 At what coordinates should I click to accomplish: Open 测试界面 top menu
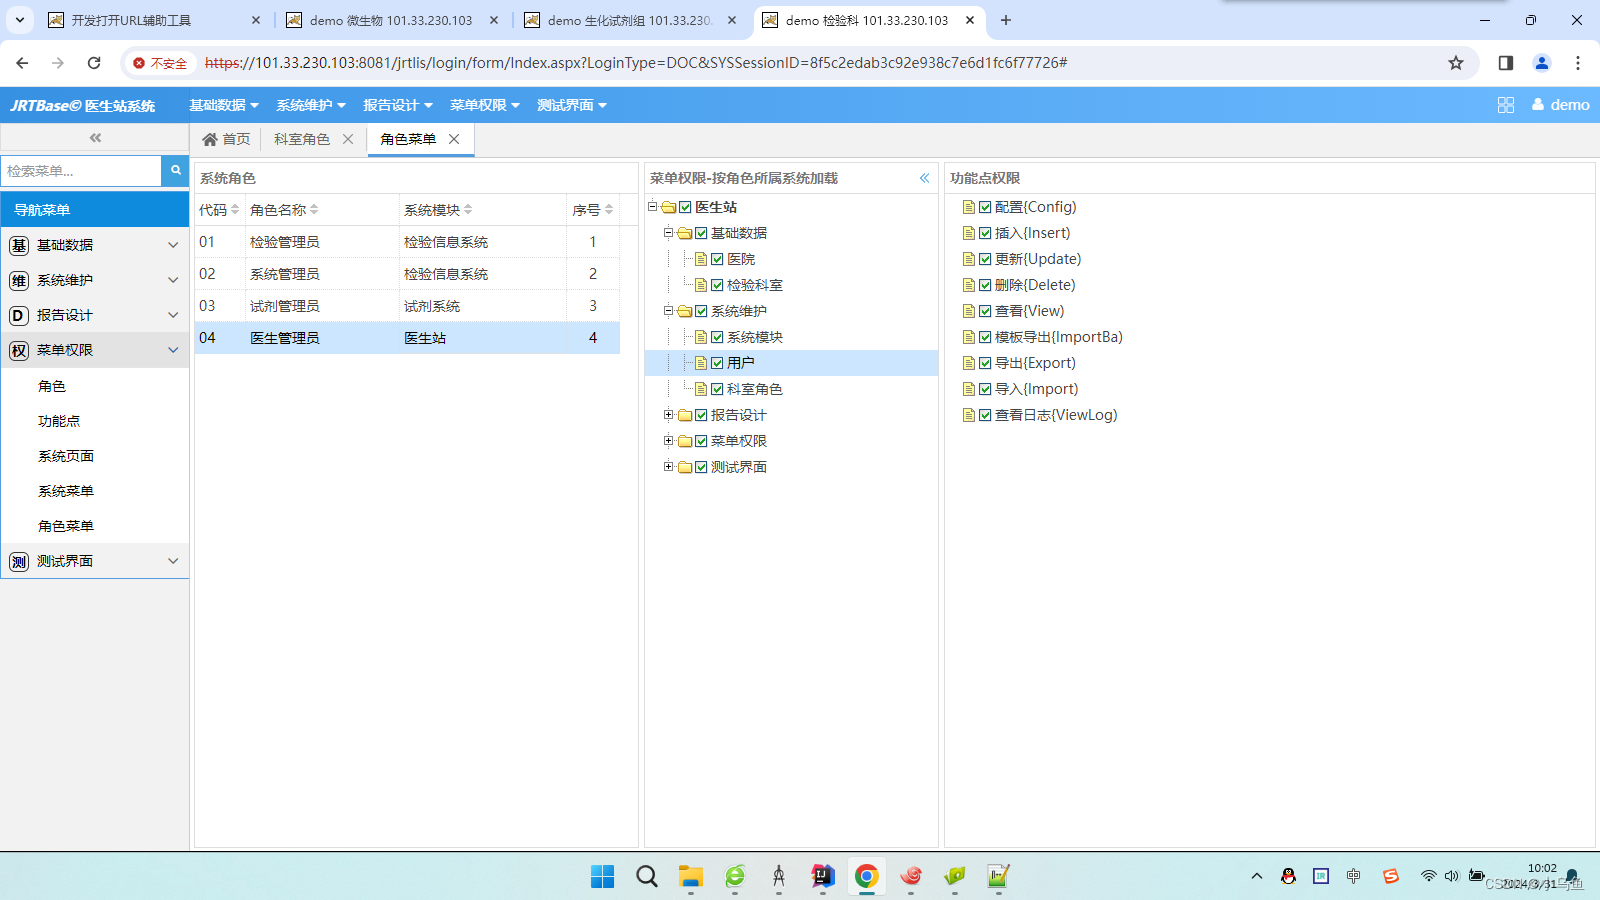[x=572, y=105]
